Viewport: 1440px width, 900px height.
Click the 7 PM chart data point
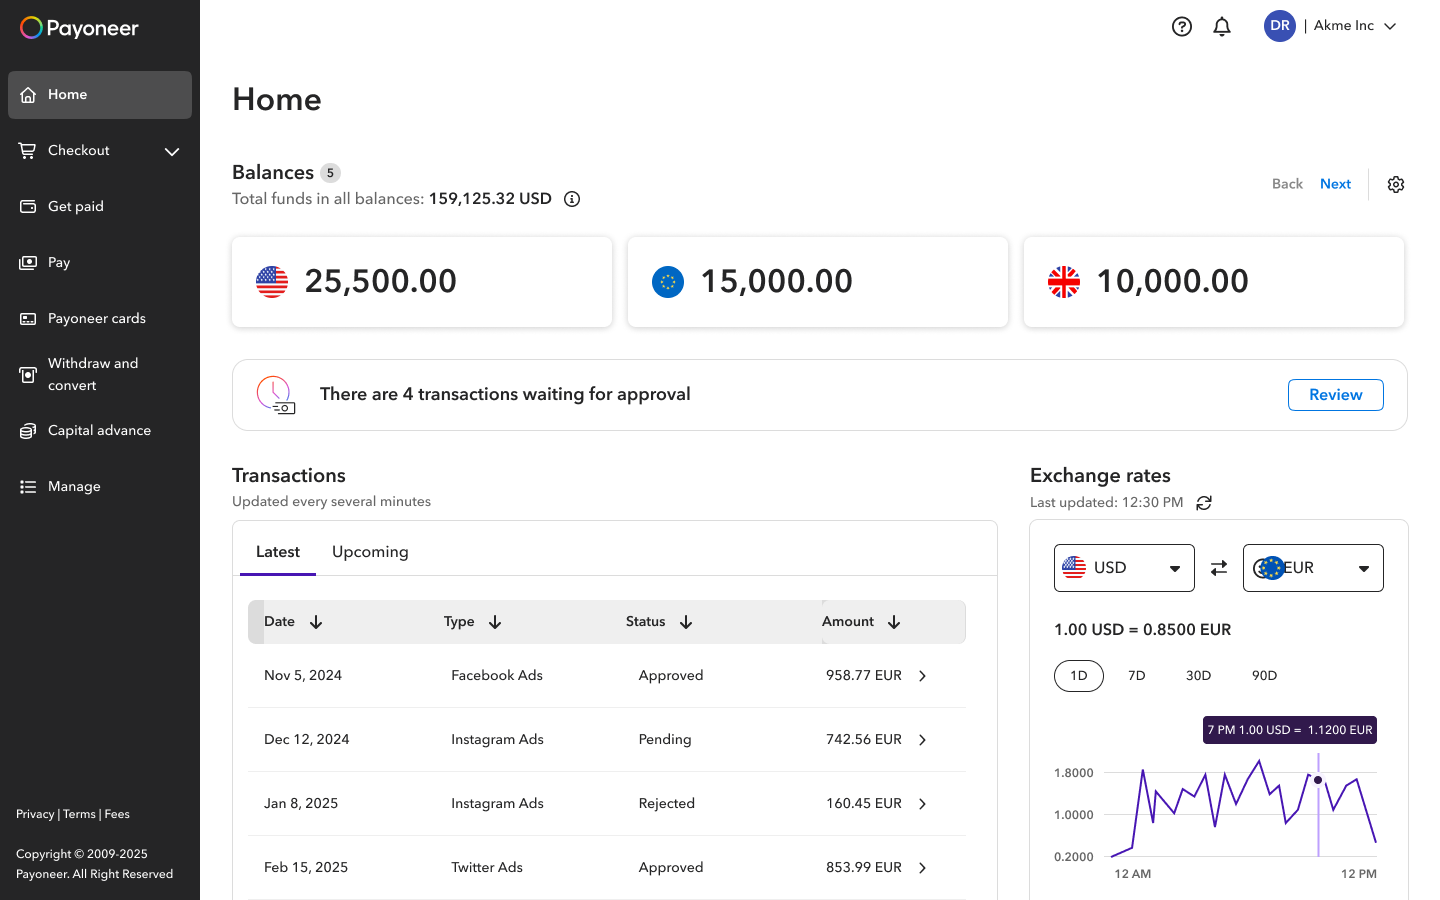point(1318,780)
